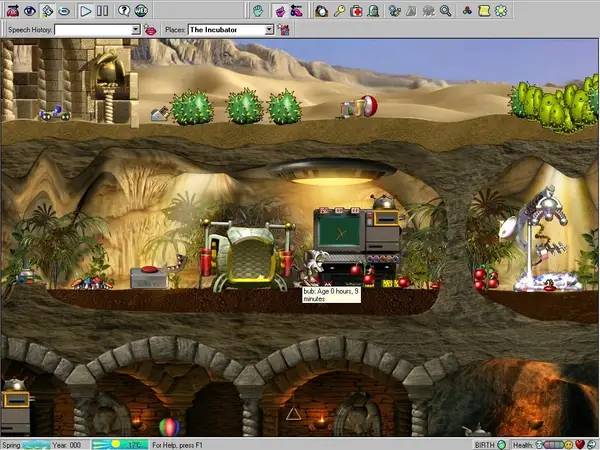Click the green flower icon in the toolbar
This screenshot has width=600, height=450.
coord(502,10)
